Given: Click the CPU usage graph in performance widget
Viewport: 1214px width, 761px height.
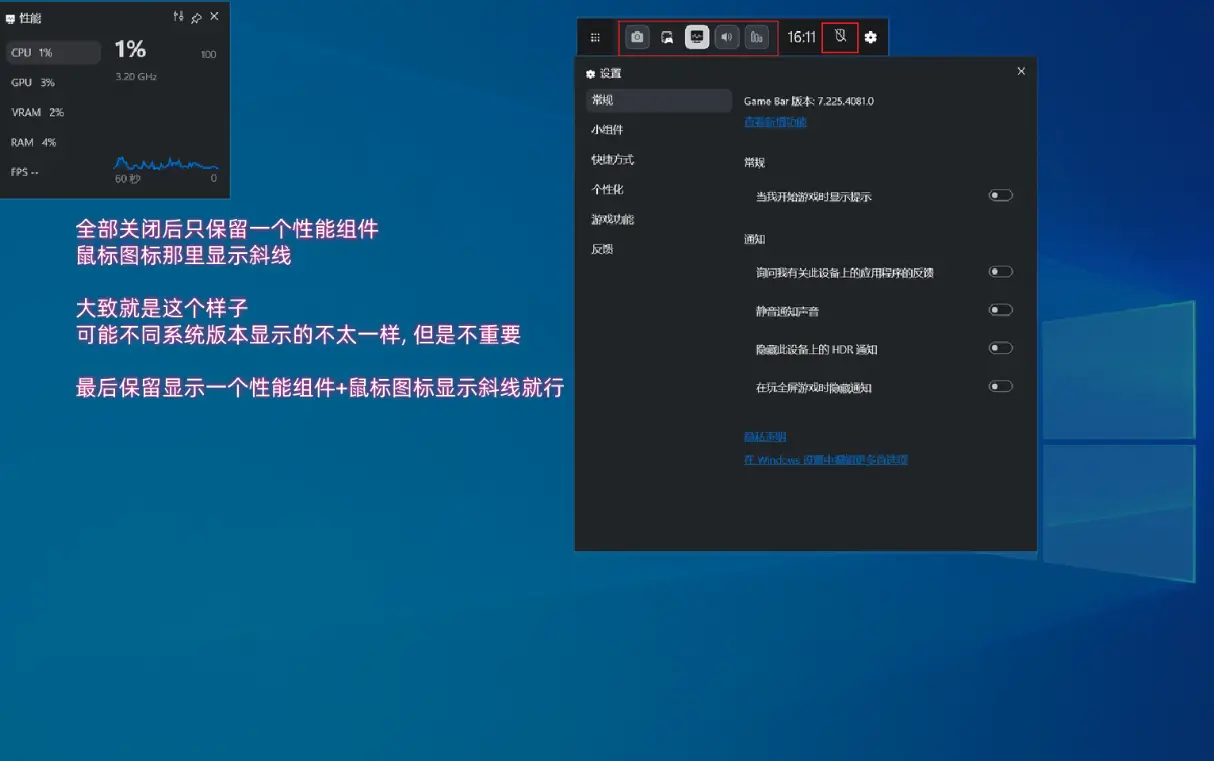Looking at the screenshot, I should (166, 162).
